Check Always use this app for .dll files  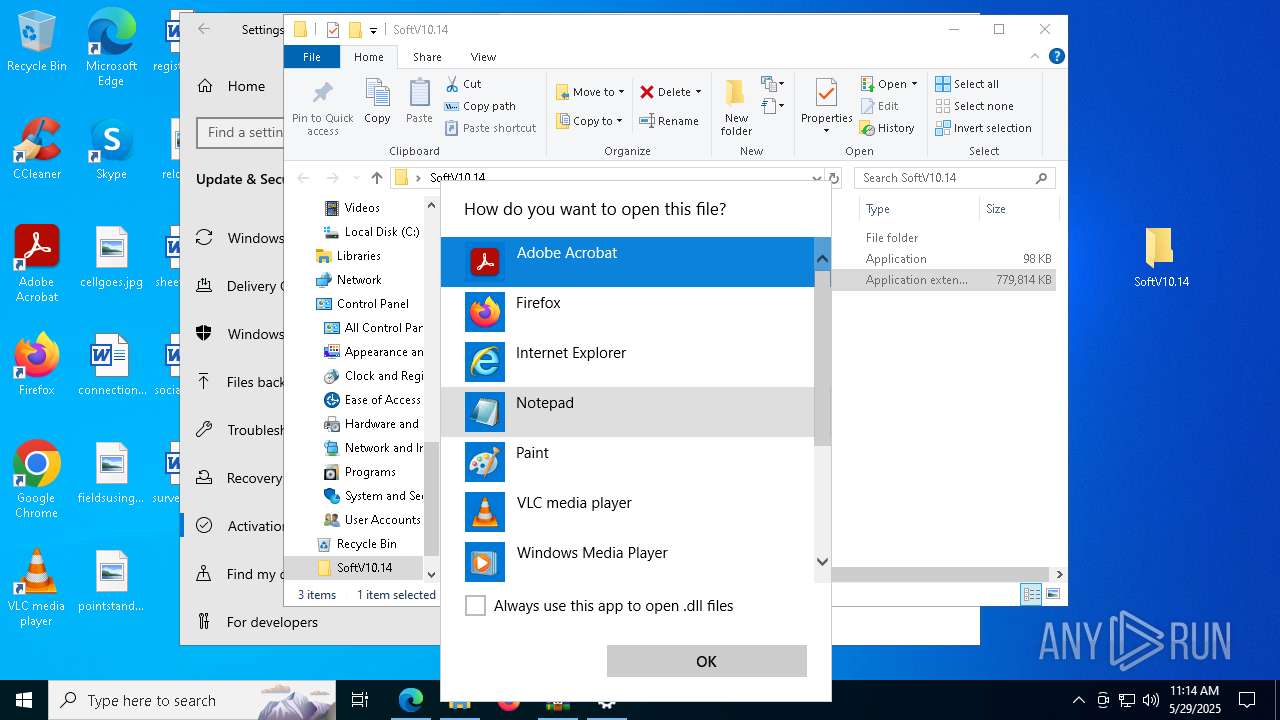(476, 606)
